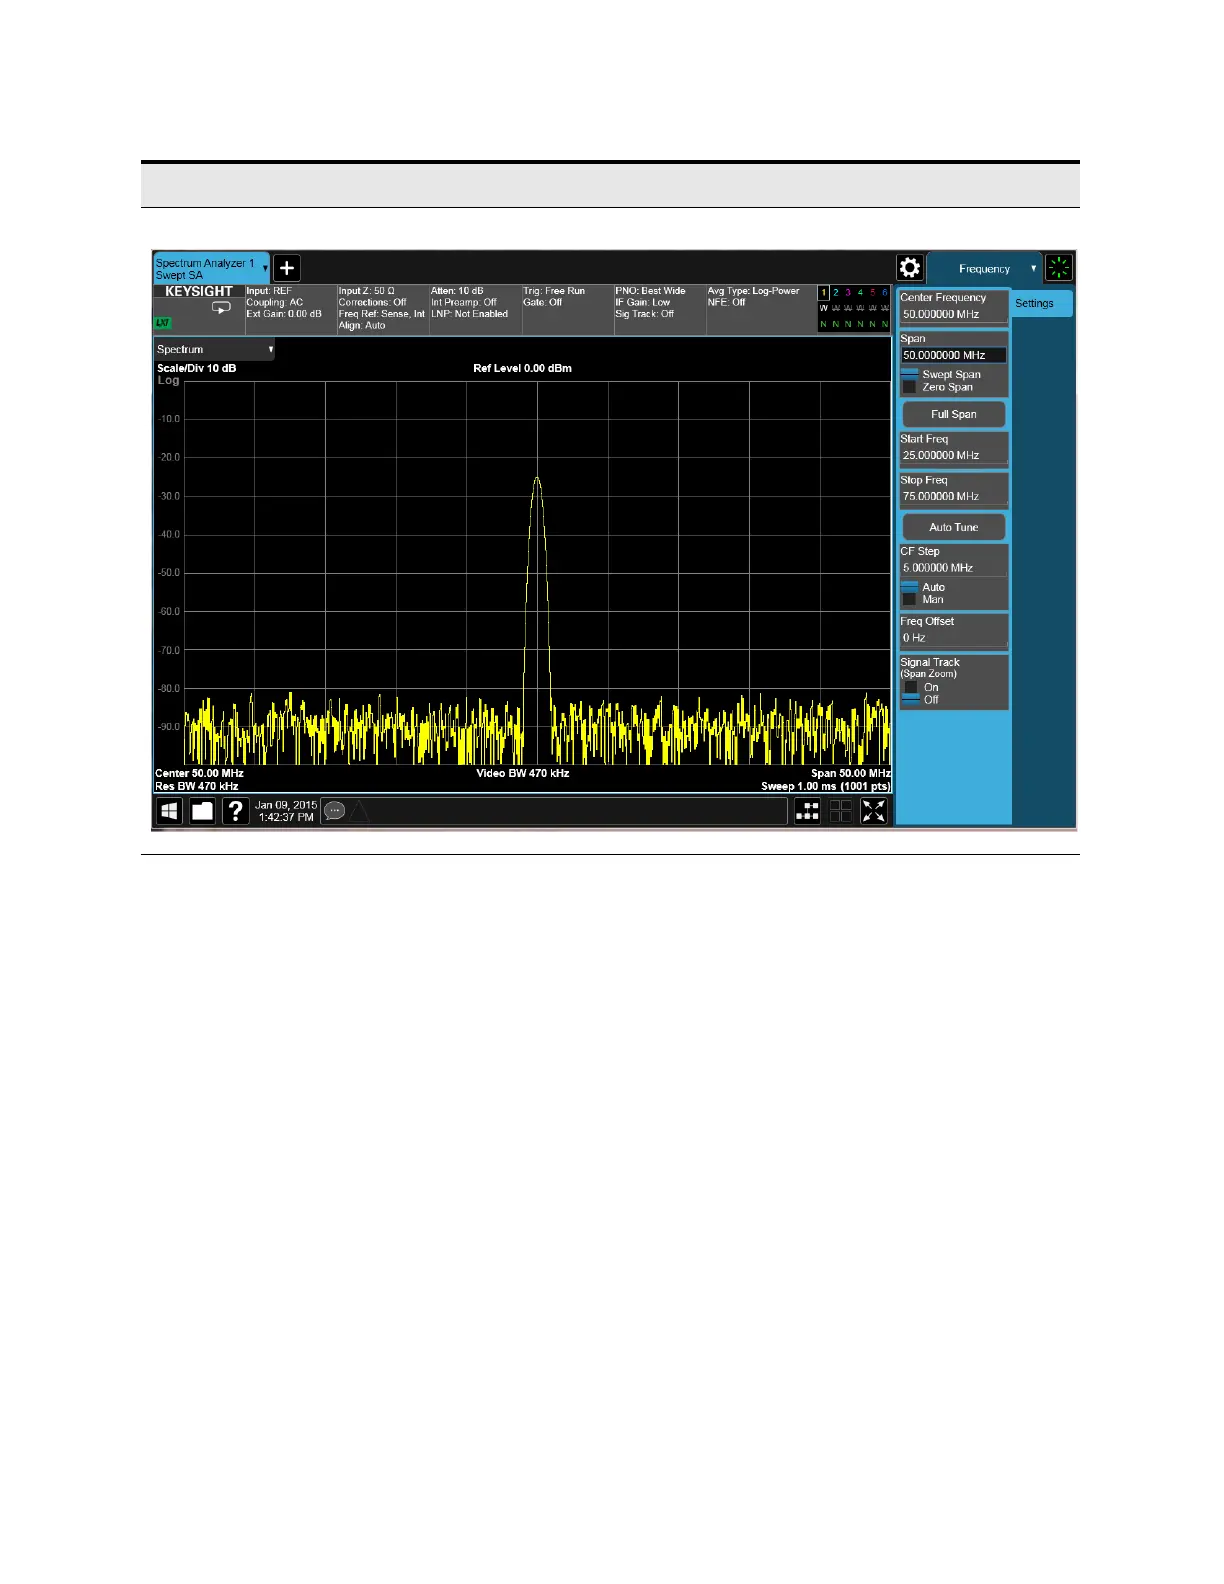The height and width of the screenshot is (1584, 1224).
Task: Toggle full screen with the arrows icon
Action: click(x=874, y=811)
